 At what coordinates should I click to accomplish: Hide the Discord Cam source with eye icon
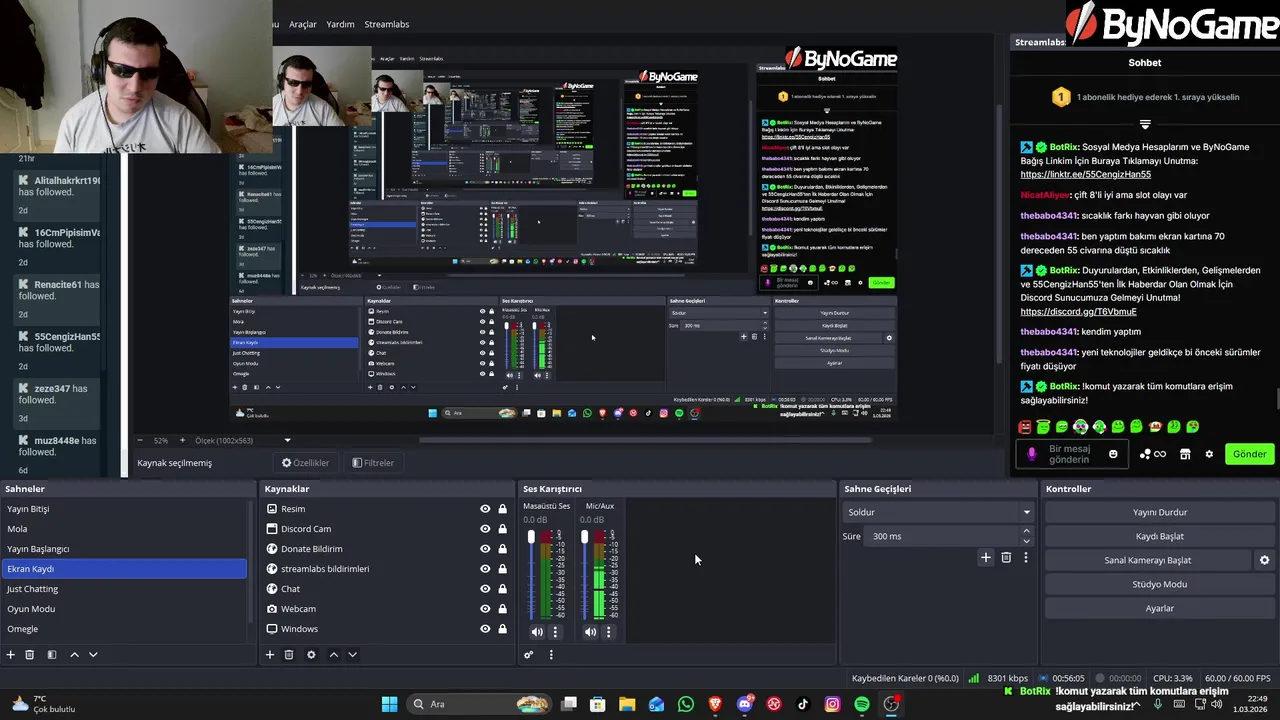(x=485, y=529)
